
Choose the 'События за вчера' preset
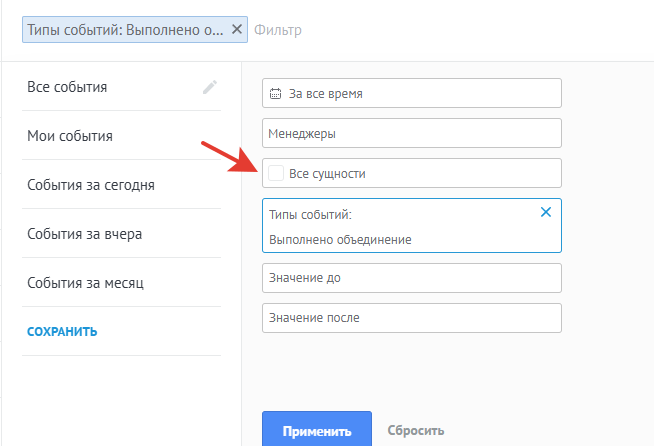[x=85, y=234]
